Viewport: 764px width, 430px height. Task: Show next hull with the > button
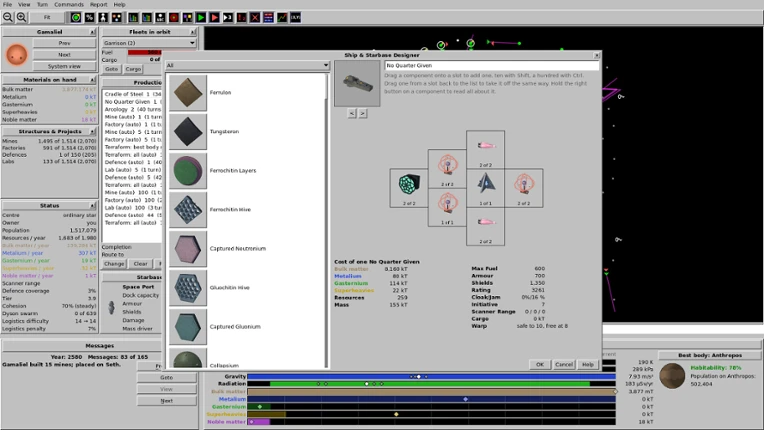[363, 113]
